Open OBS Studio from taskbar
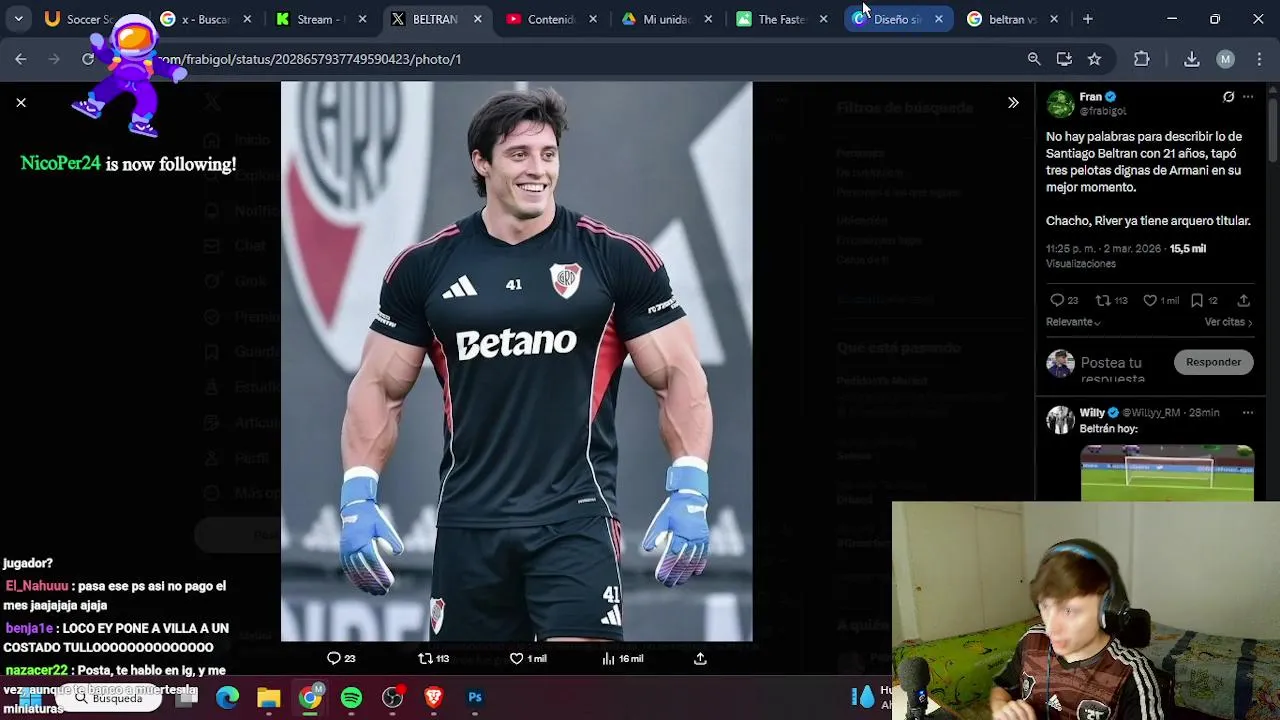This screenshot has width=1280, height=720. coord(393,698)
